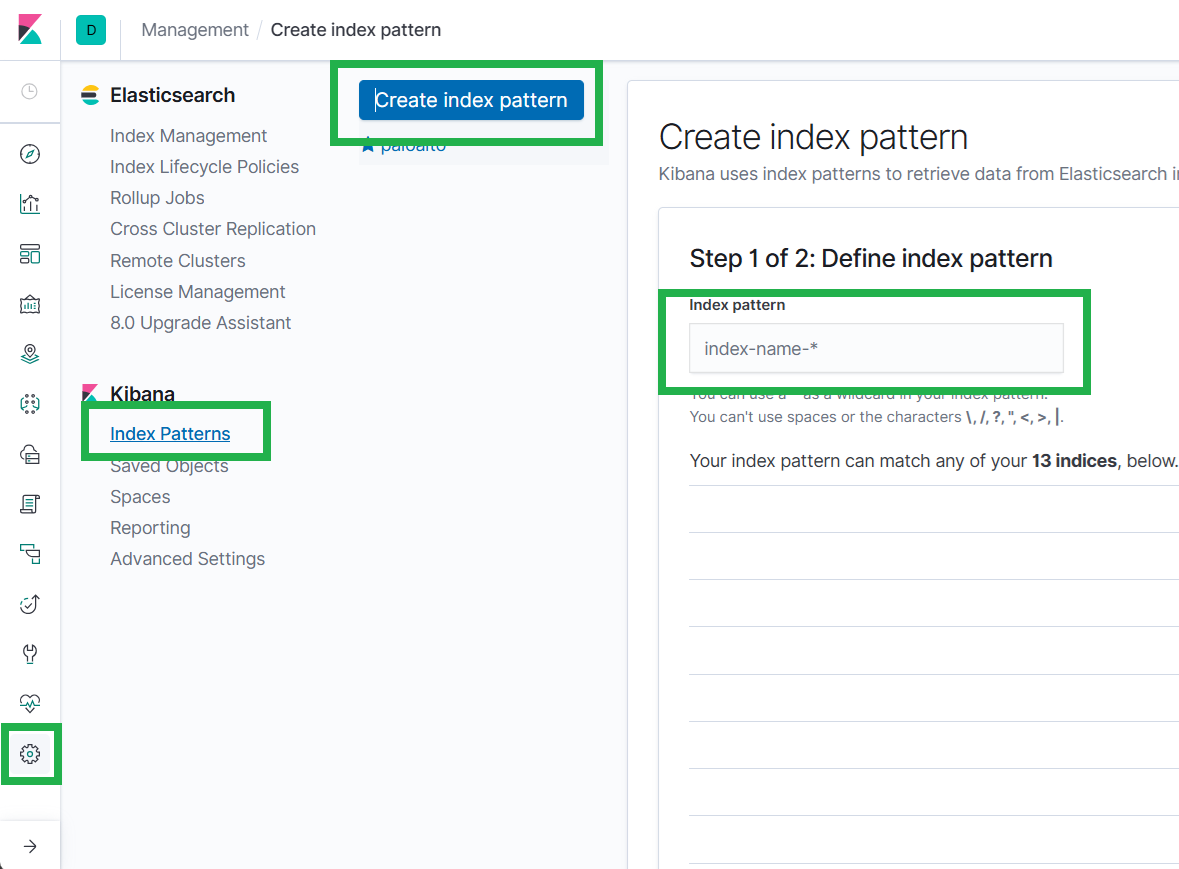Open Index Management
The image size is (1179, 869).
pyautogui.click(x=188, y=136)
